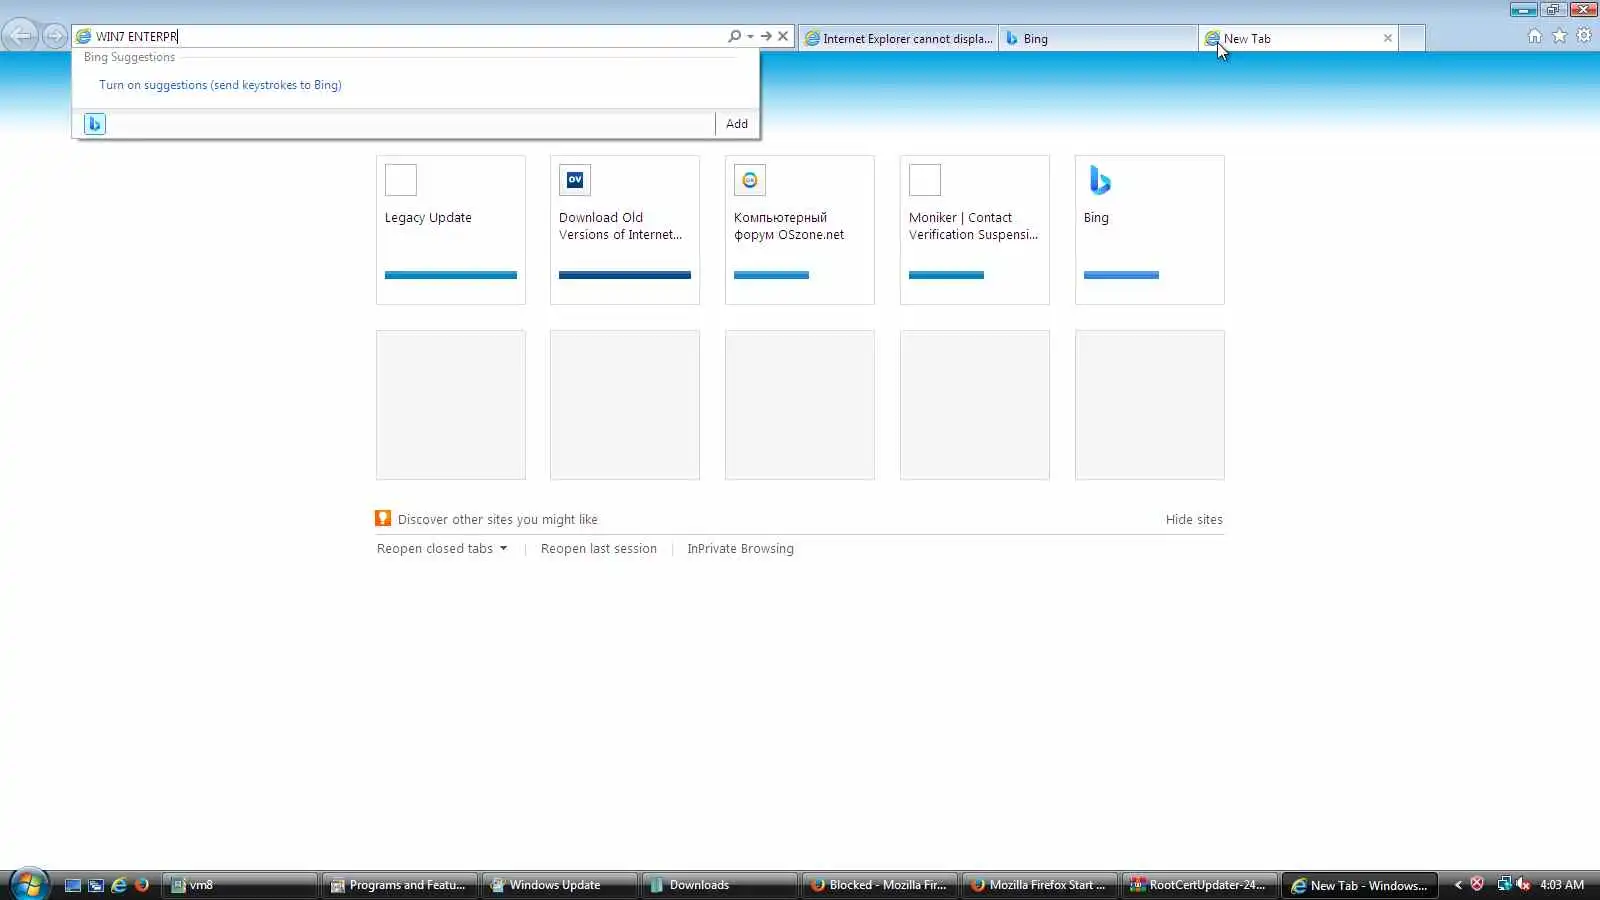Image resolution: width=1600 pixels, height=900 pixels.
Task: Click the OSzone favicon on forum tile
Action: (750, 180)
